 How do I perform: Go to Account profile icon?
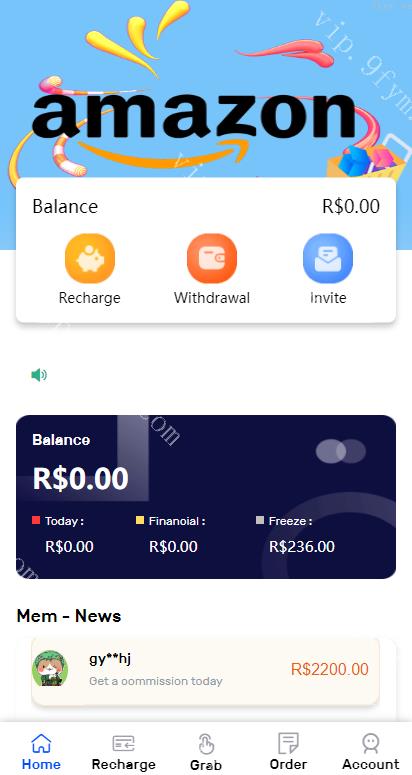pos(371,743)
